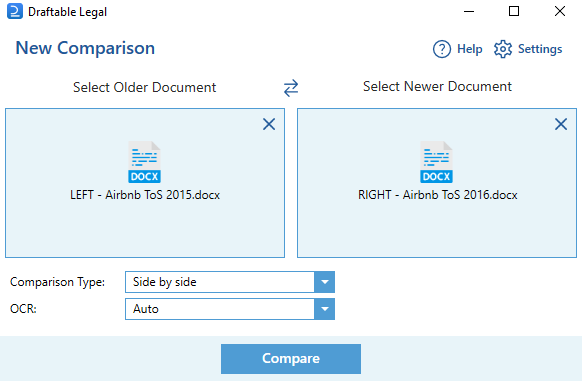
Task: Click the Settings text link
Action: [540, 49]
